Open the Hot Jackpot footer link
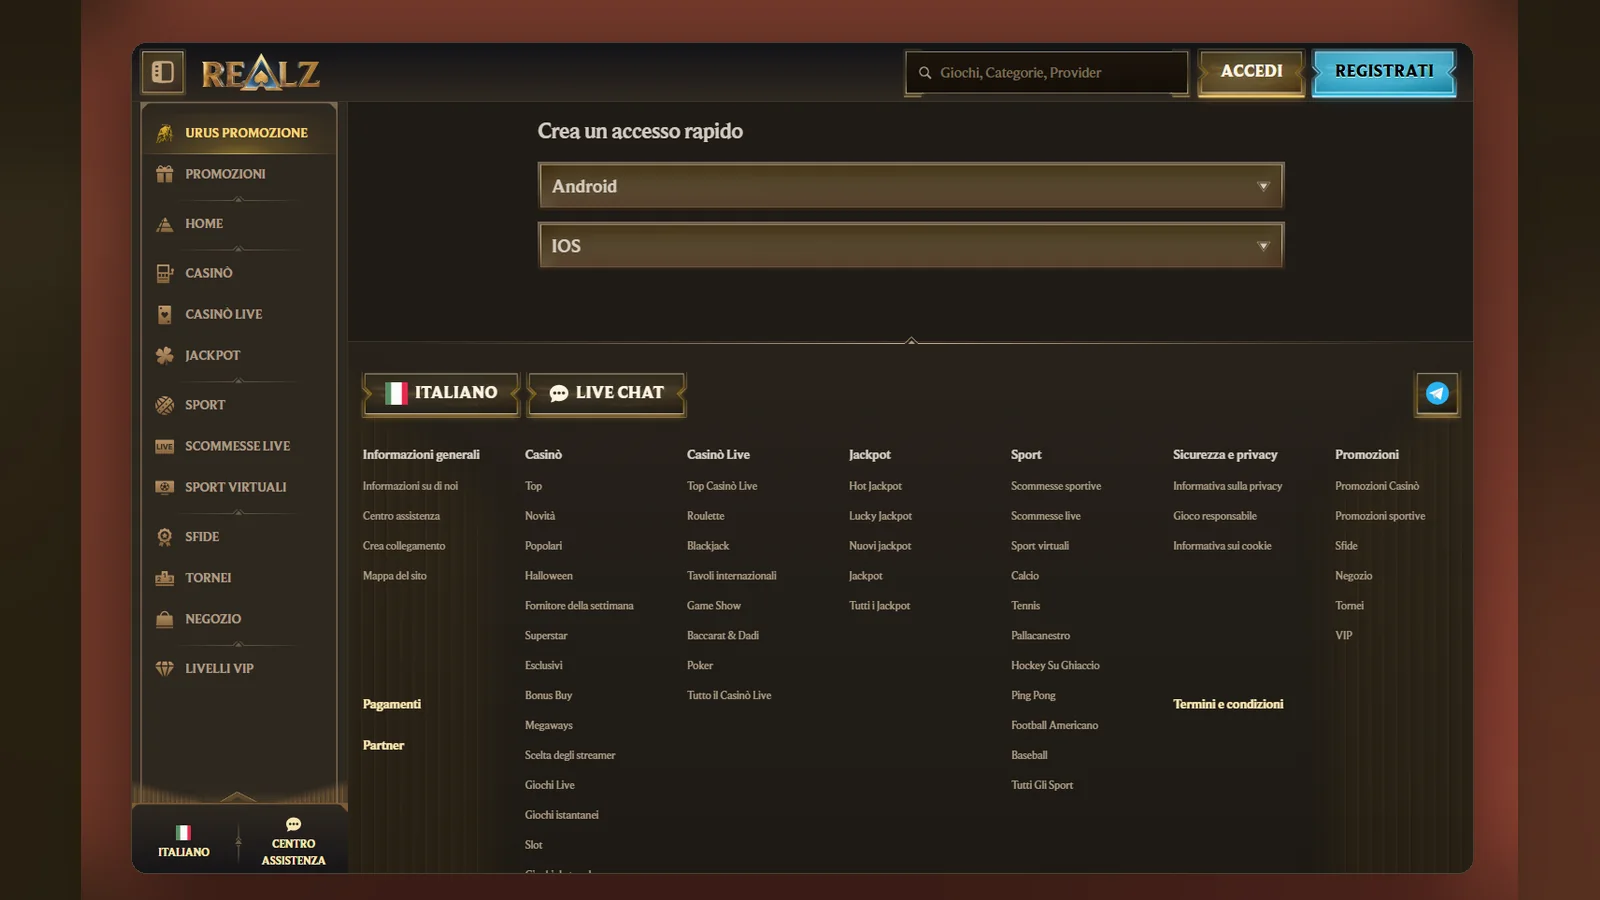 875,486
